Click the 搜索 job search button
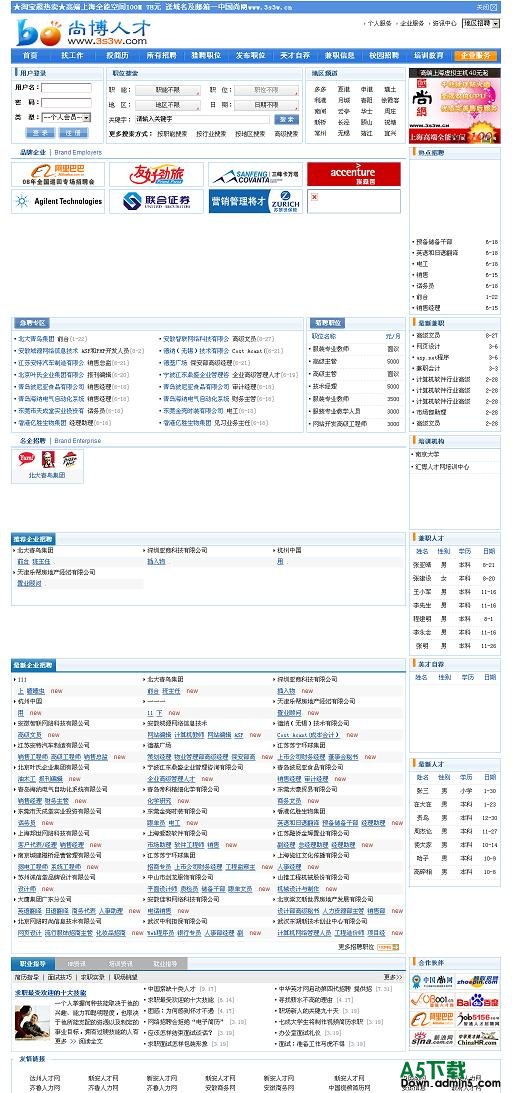The image size is (512, 1093). pyautogui.click(x=286, y=120)
